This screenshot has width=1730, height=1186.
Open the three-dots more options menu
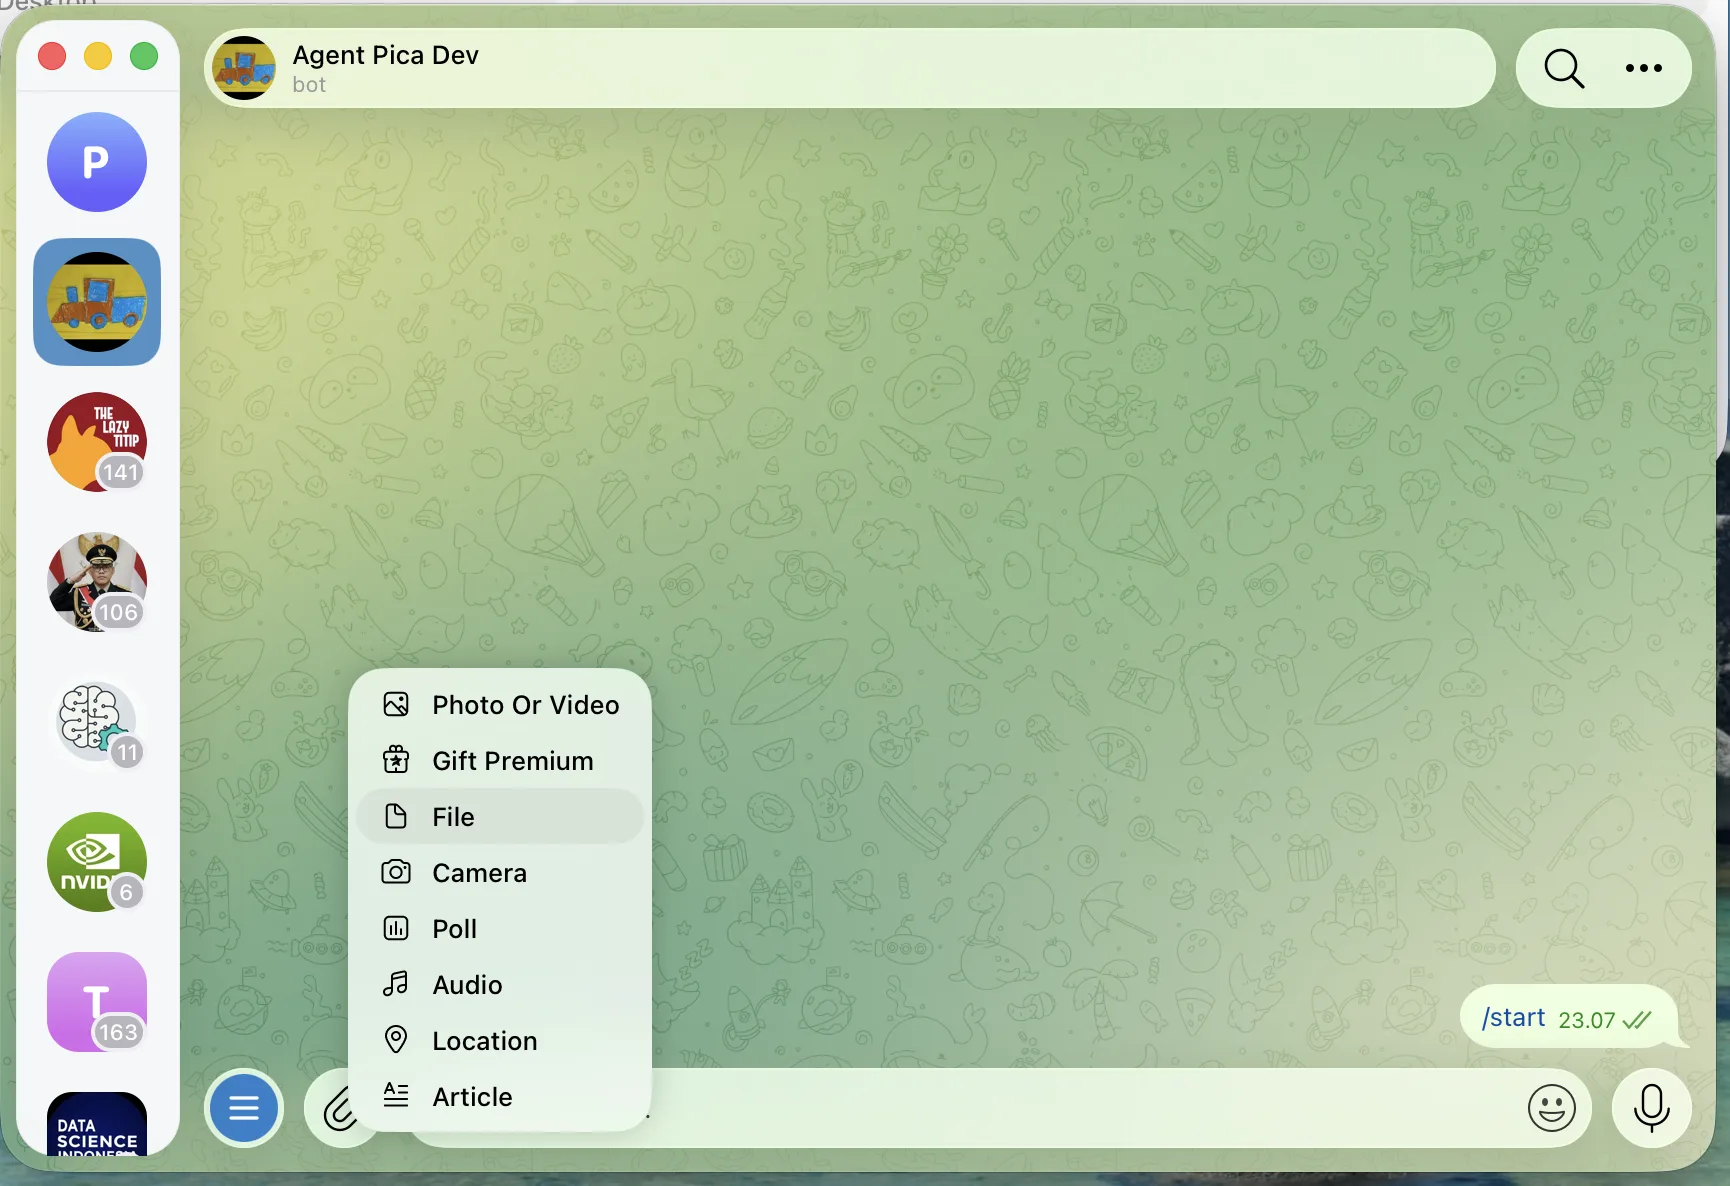coord(1643,69)
